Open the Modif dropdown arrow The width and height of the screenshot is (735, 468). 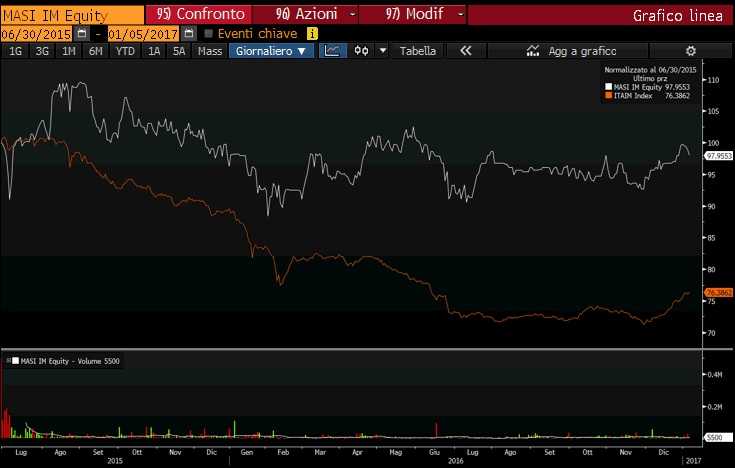[460, 14]
